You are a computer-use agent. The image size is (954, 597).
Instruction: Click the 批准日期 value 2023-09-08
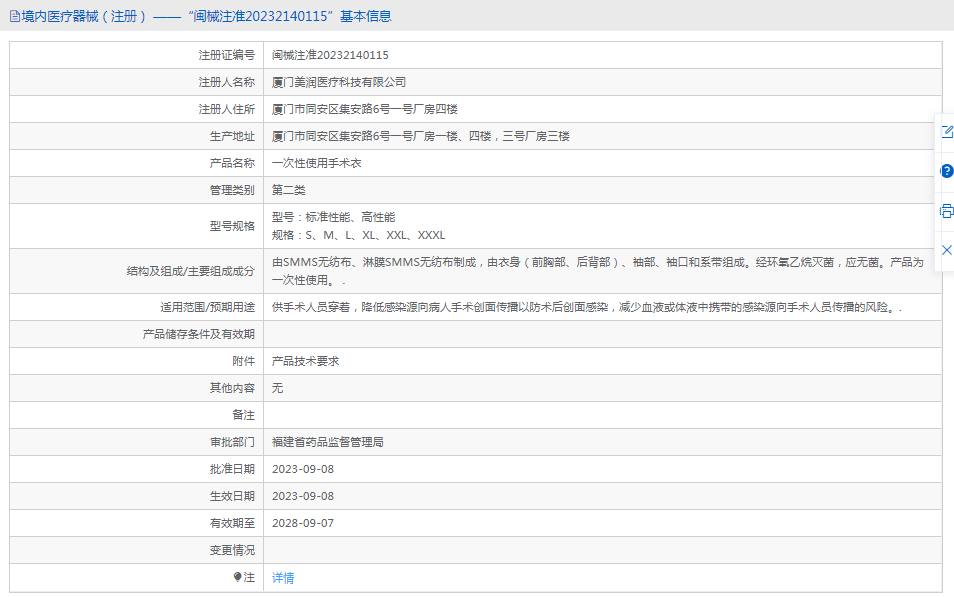pyautogui.click(x=303, y=469)
